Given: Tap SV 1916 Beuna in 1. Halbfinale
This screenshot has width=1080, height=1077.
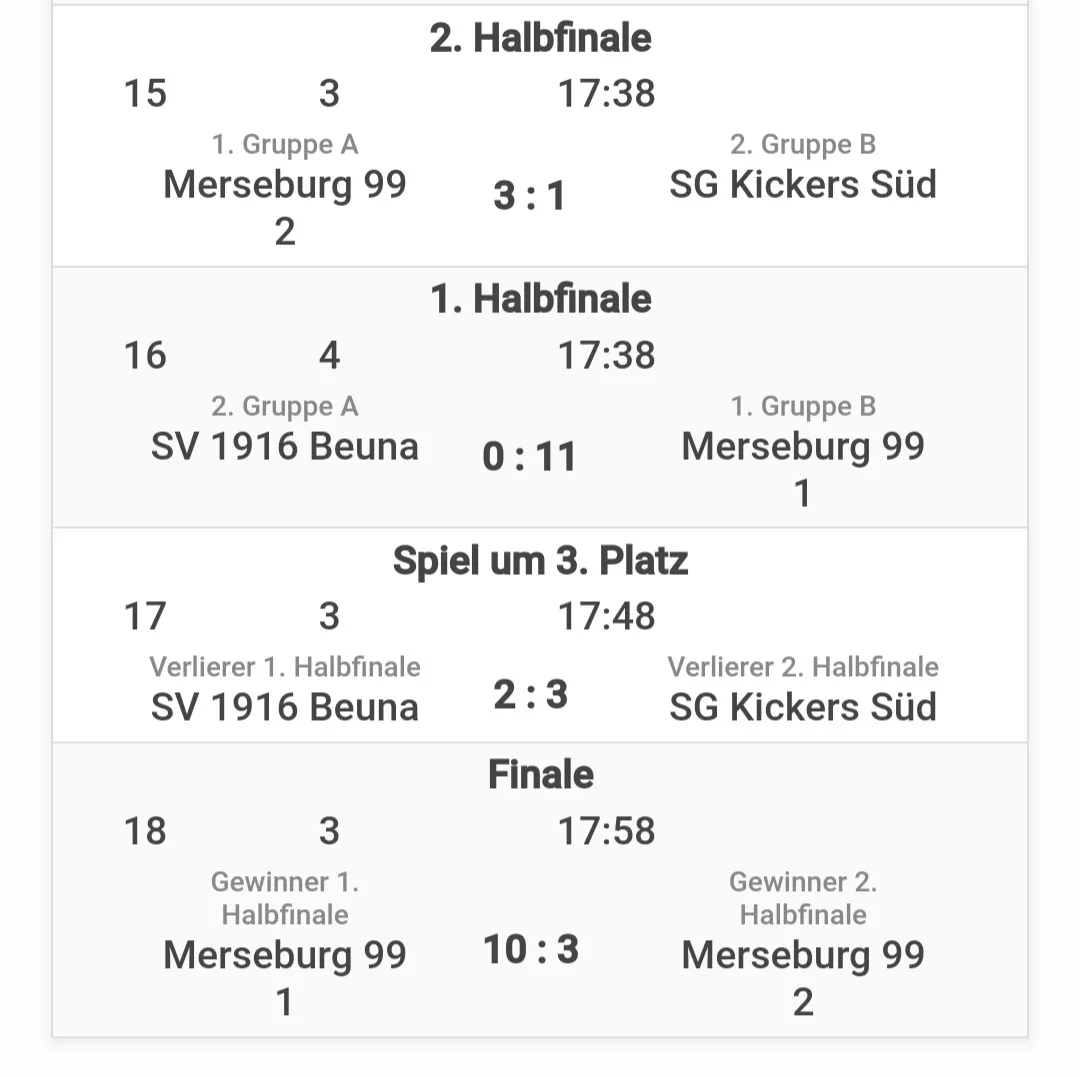Looking at the screenshot, I should click(x=284, y=446).
